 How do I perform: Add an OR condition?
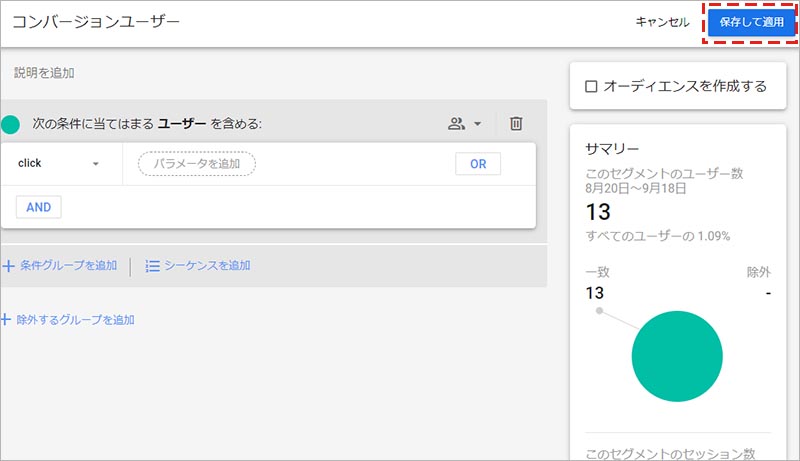tap(478, 164)
